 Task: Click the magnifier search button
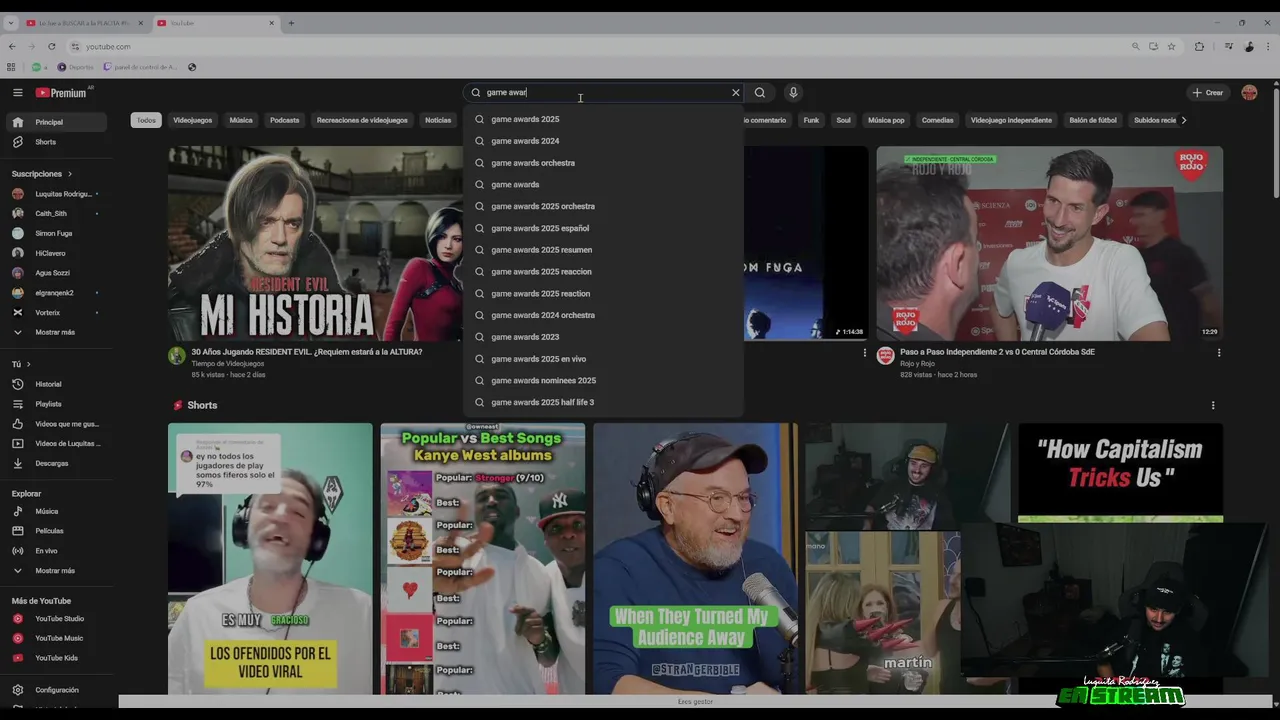[x=760, y=92]
